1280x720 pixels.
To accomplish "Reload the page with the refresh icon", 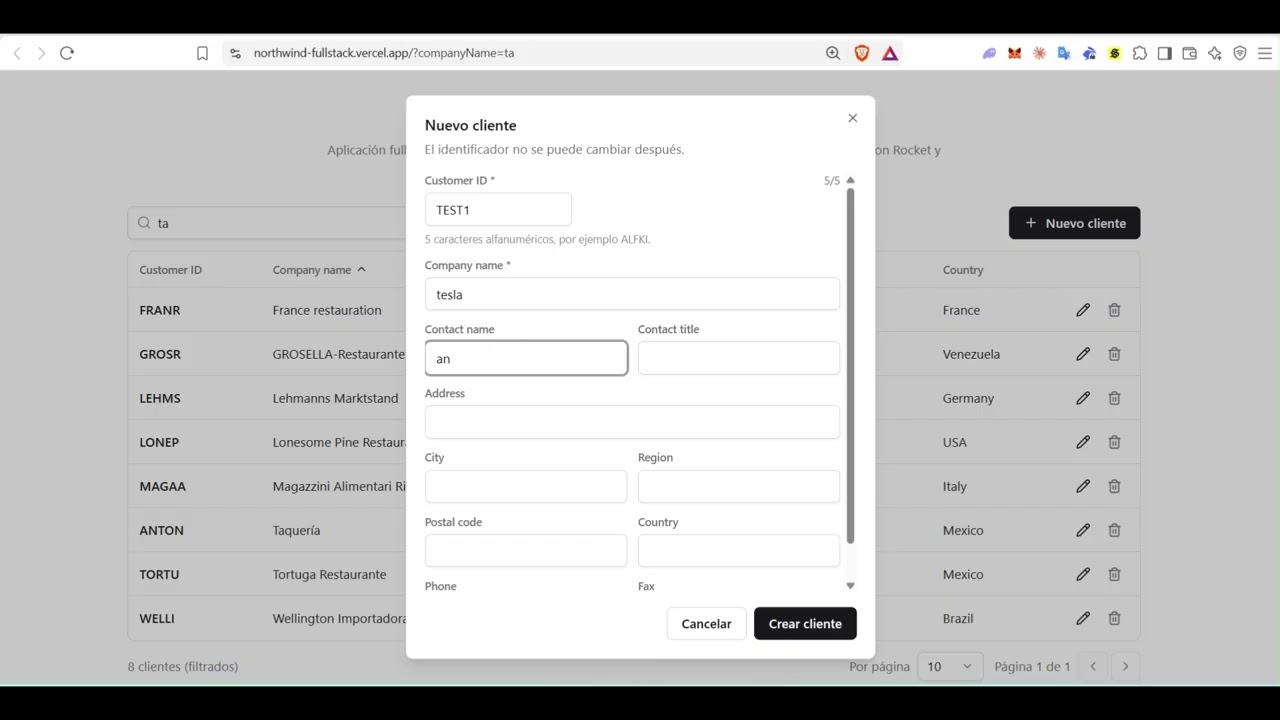I will pos(67,53).
